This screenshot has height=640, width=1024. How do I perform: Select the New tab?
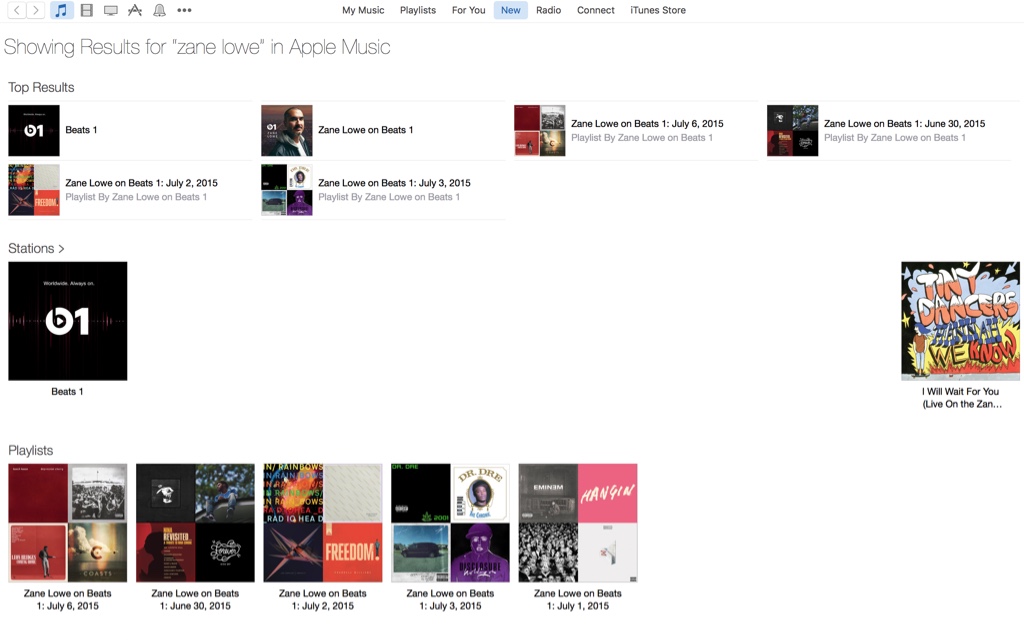(x=511, y=10)
